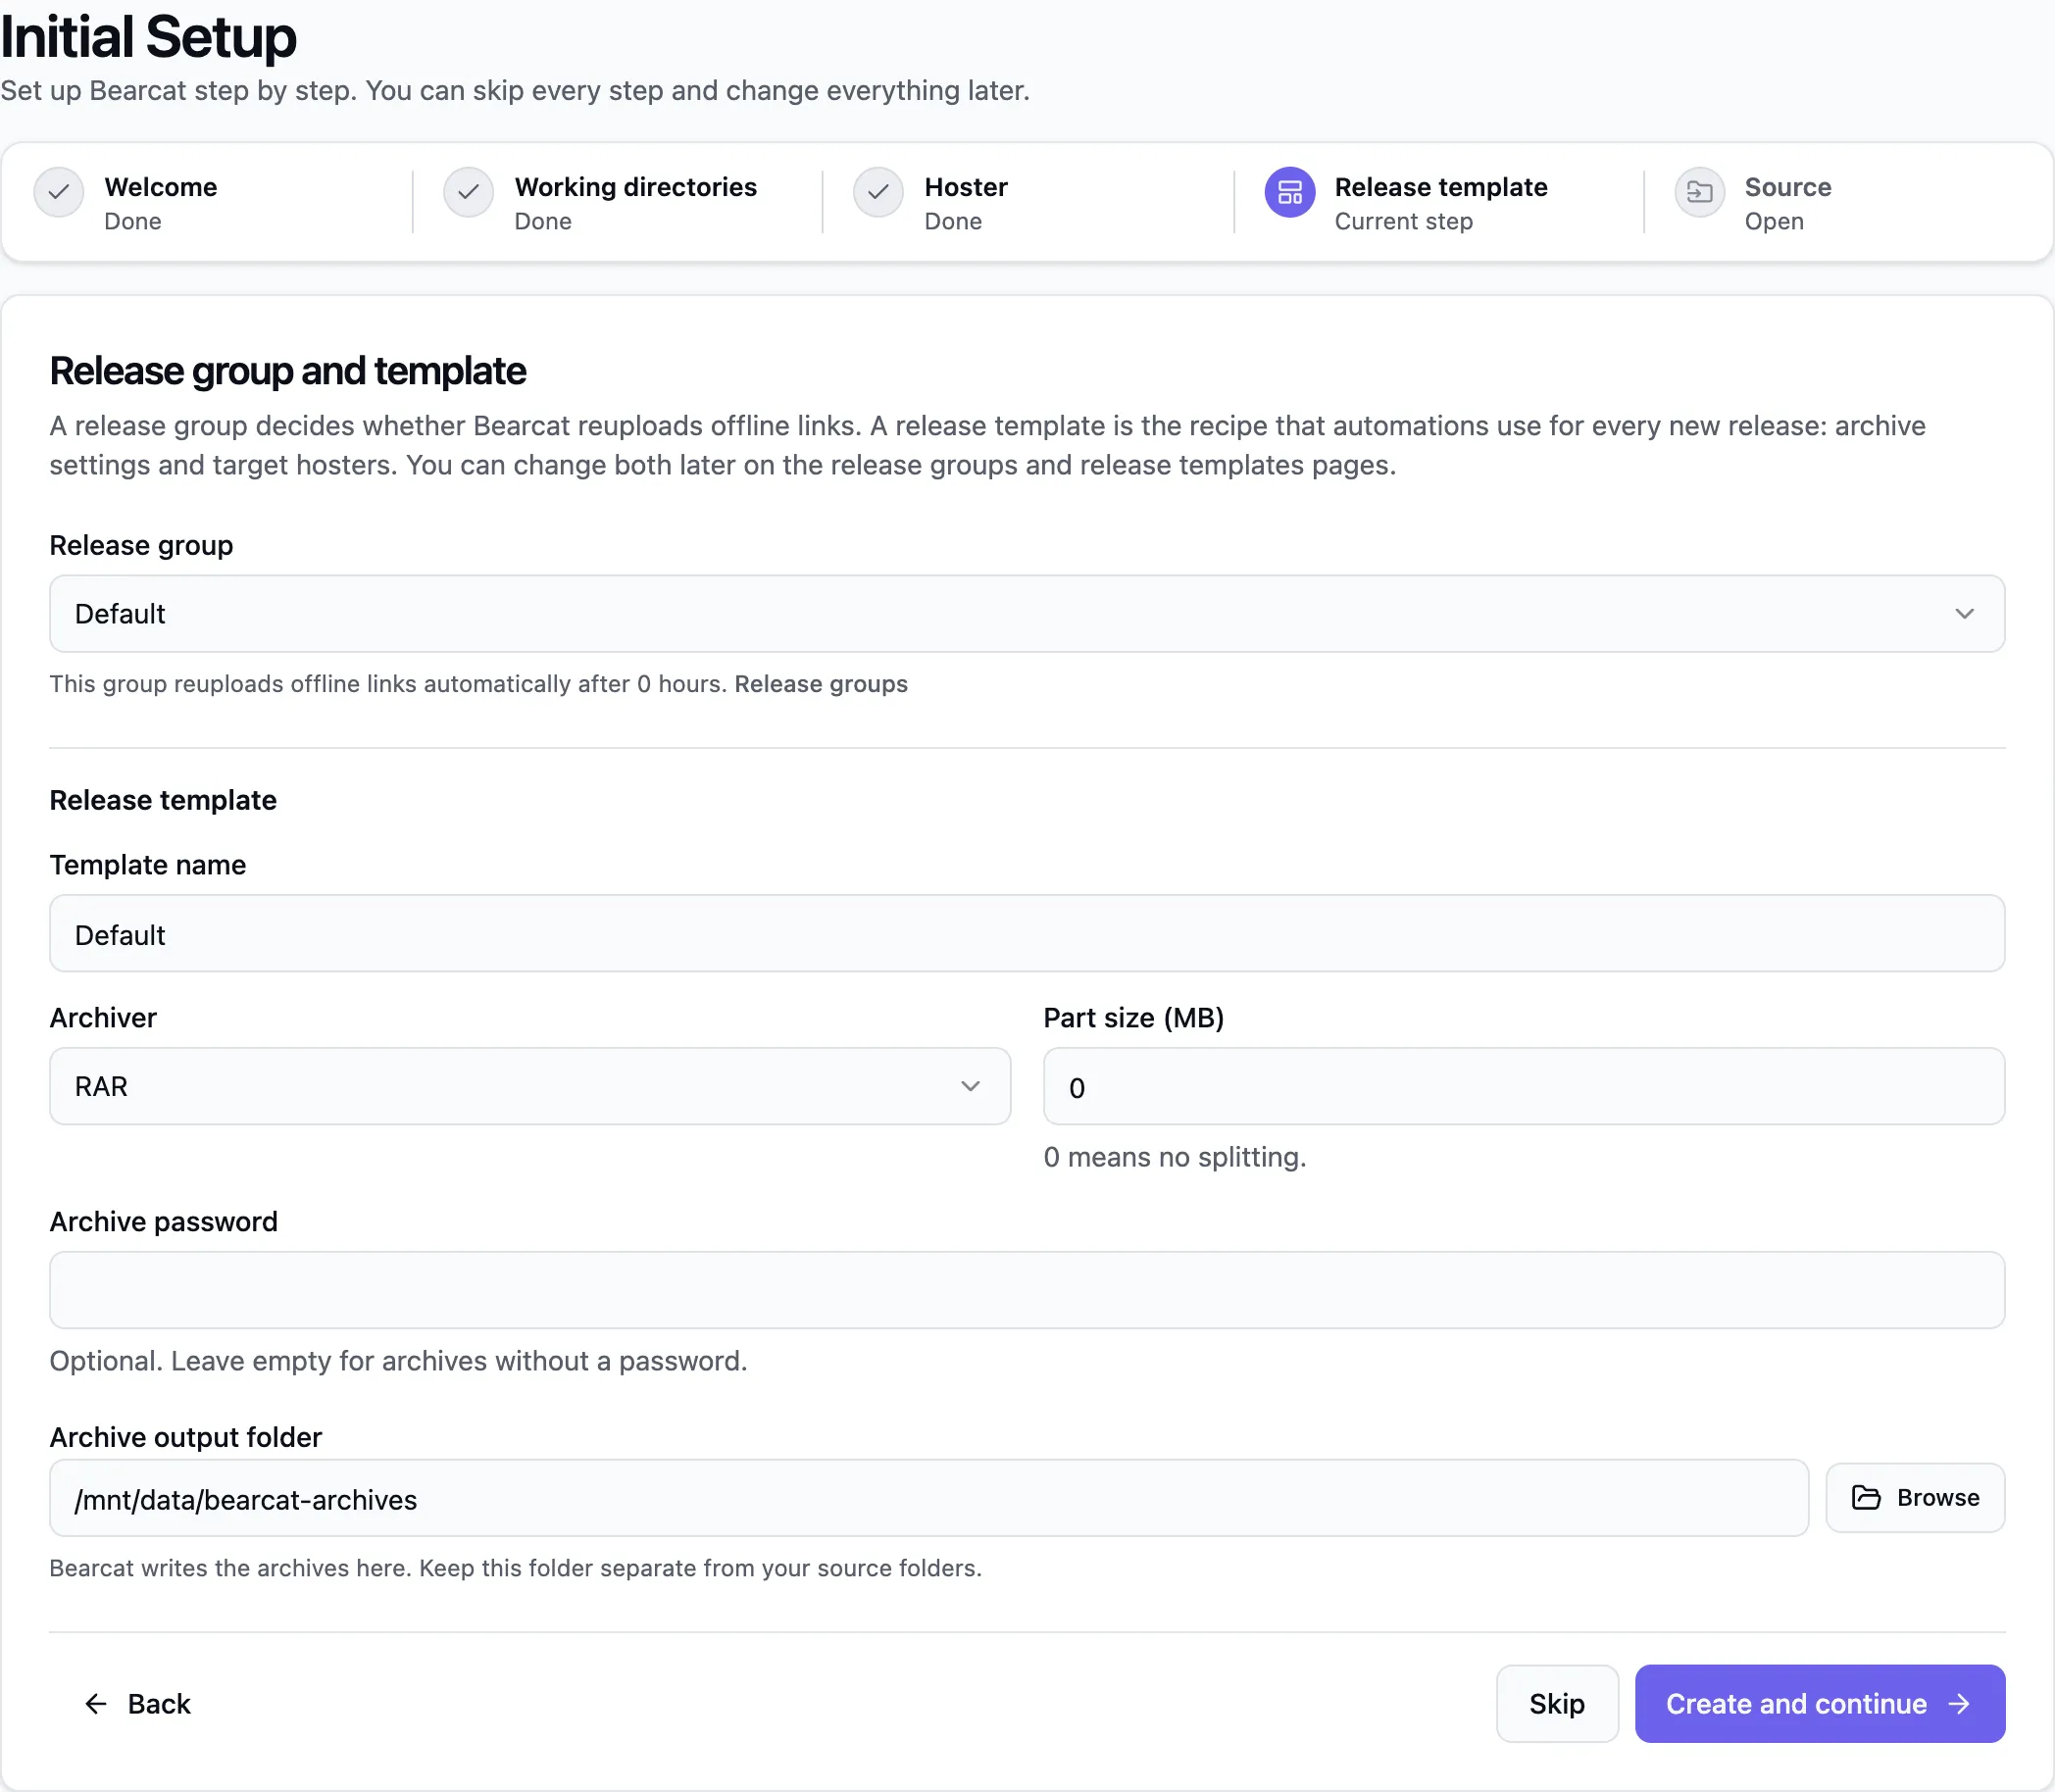Viewport: 2055px width, 1792px height.
Task: Click the Hoster step checkmark icon
Action: (878, 192)
